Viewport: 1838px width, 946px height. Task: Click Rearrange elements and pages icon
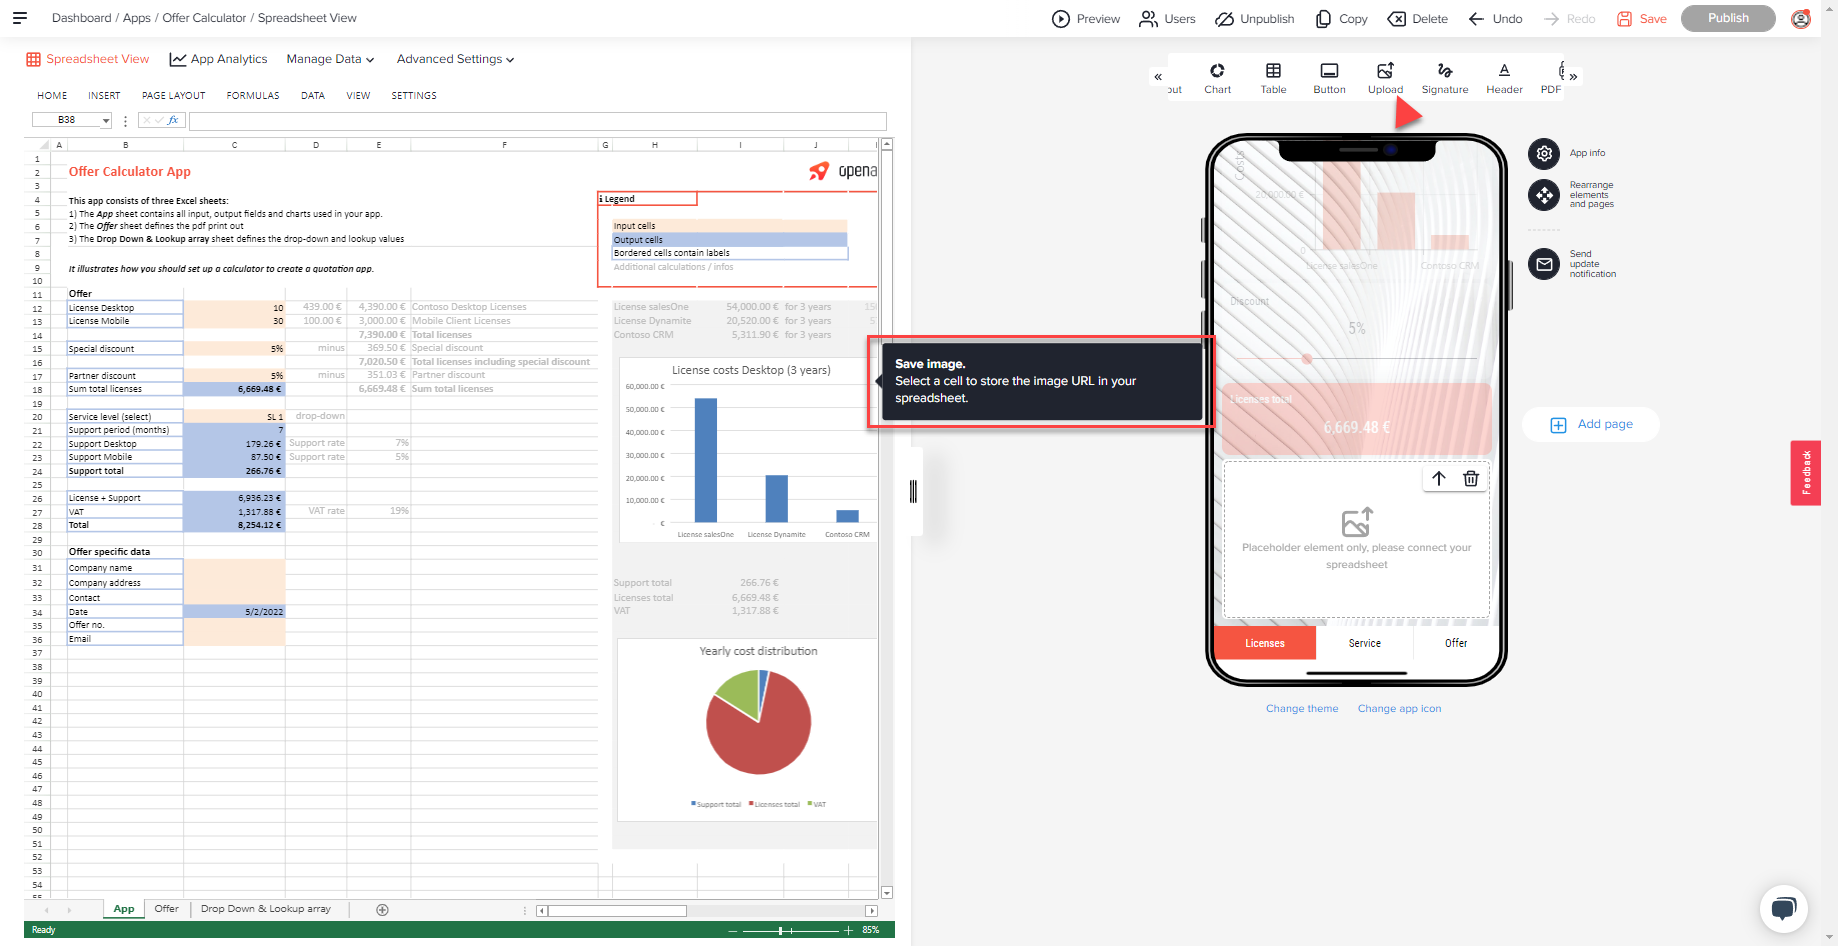point(1544,195)
